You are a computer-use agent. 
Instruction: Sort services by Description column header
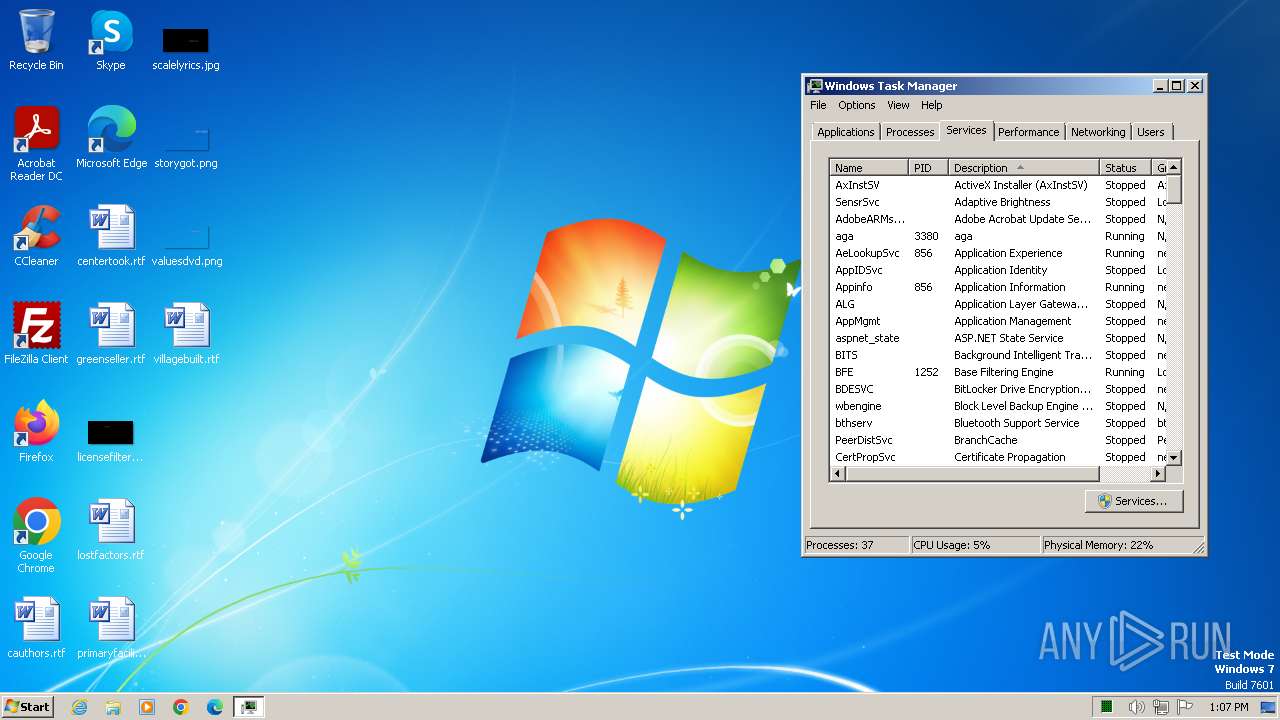pyautogui.click(x=1023, y=168)
